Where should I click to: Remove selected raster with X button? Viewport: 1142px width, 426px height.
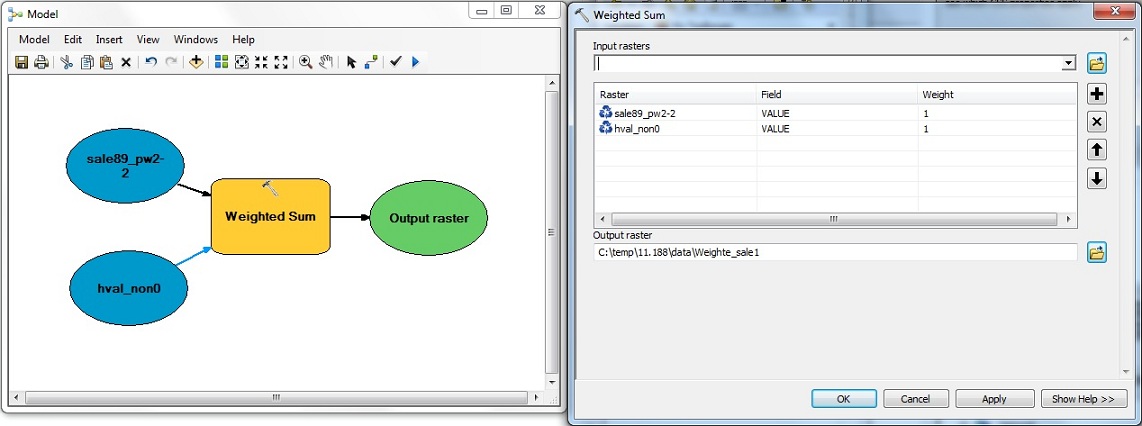pos(1096,122)
